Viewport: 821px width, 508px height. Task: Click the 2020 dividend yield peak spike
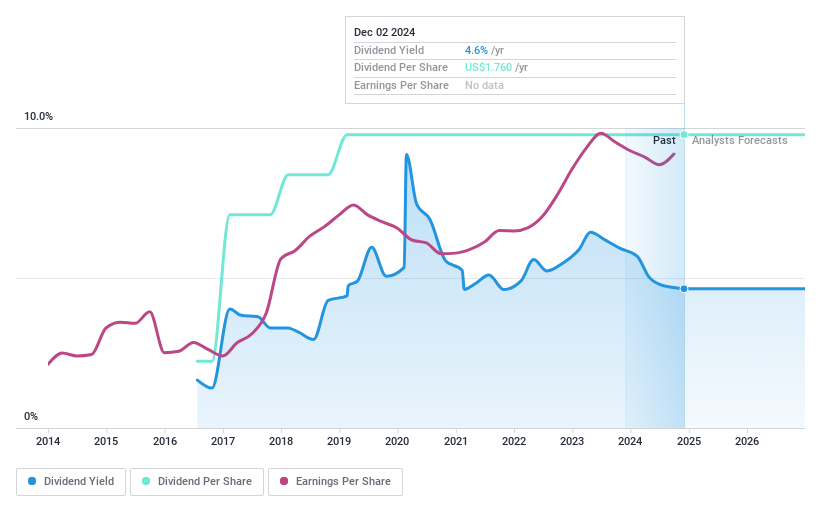406,155
